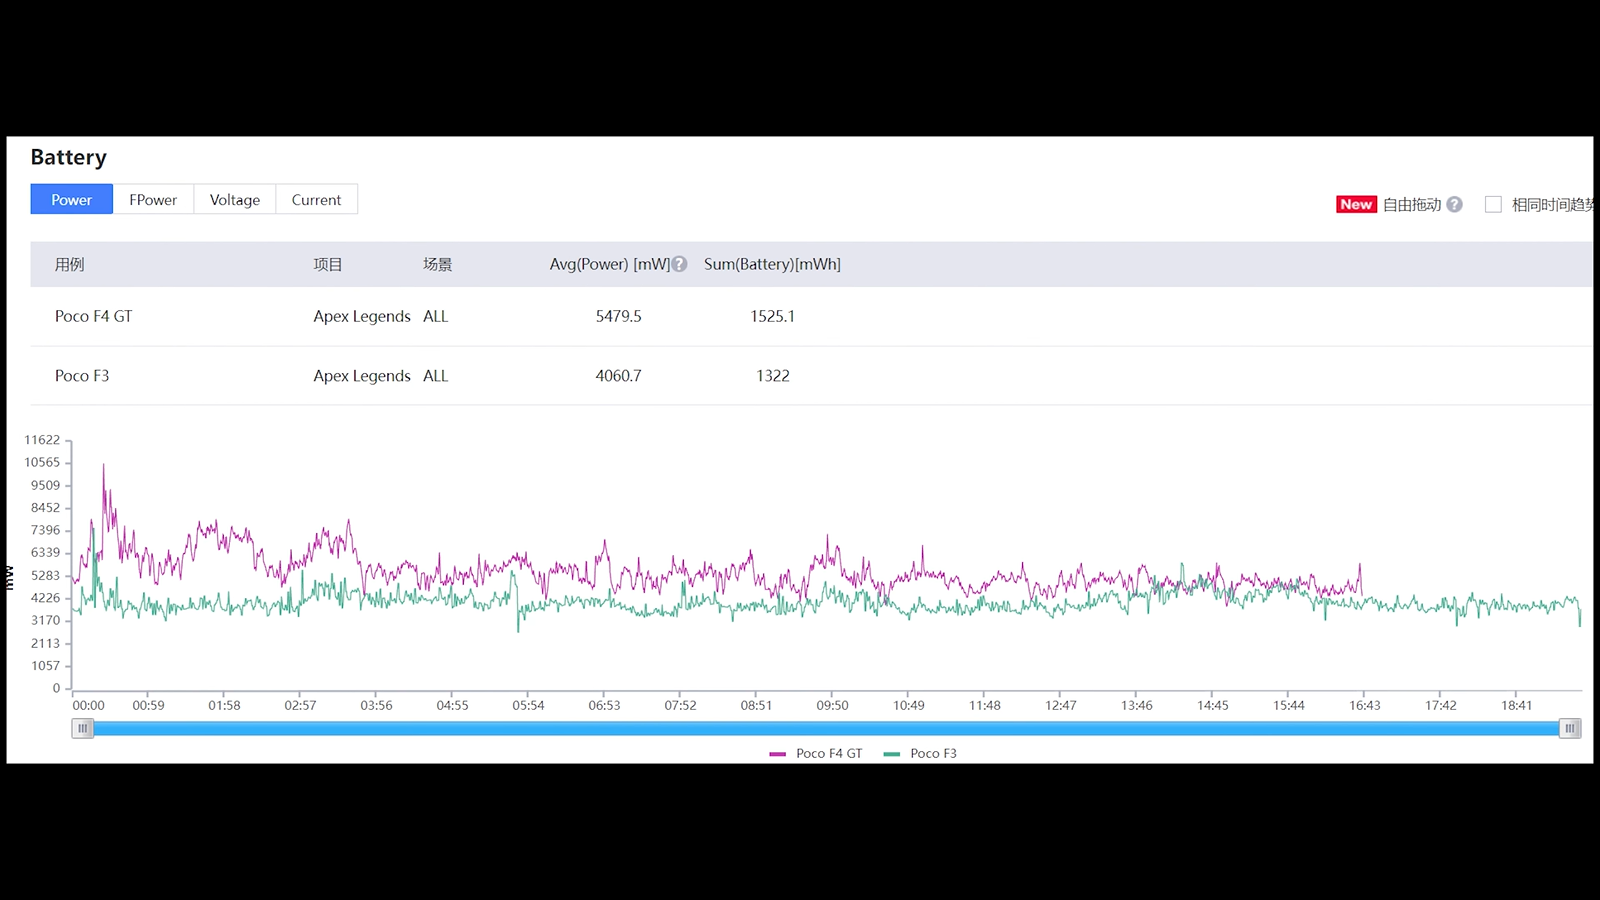This screenshot has width=1600, height=900.
Task: Click the green Poco F3 legend swatch
Action: click(x=892, y=754)
